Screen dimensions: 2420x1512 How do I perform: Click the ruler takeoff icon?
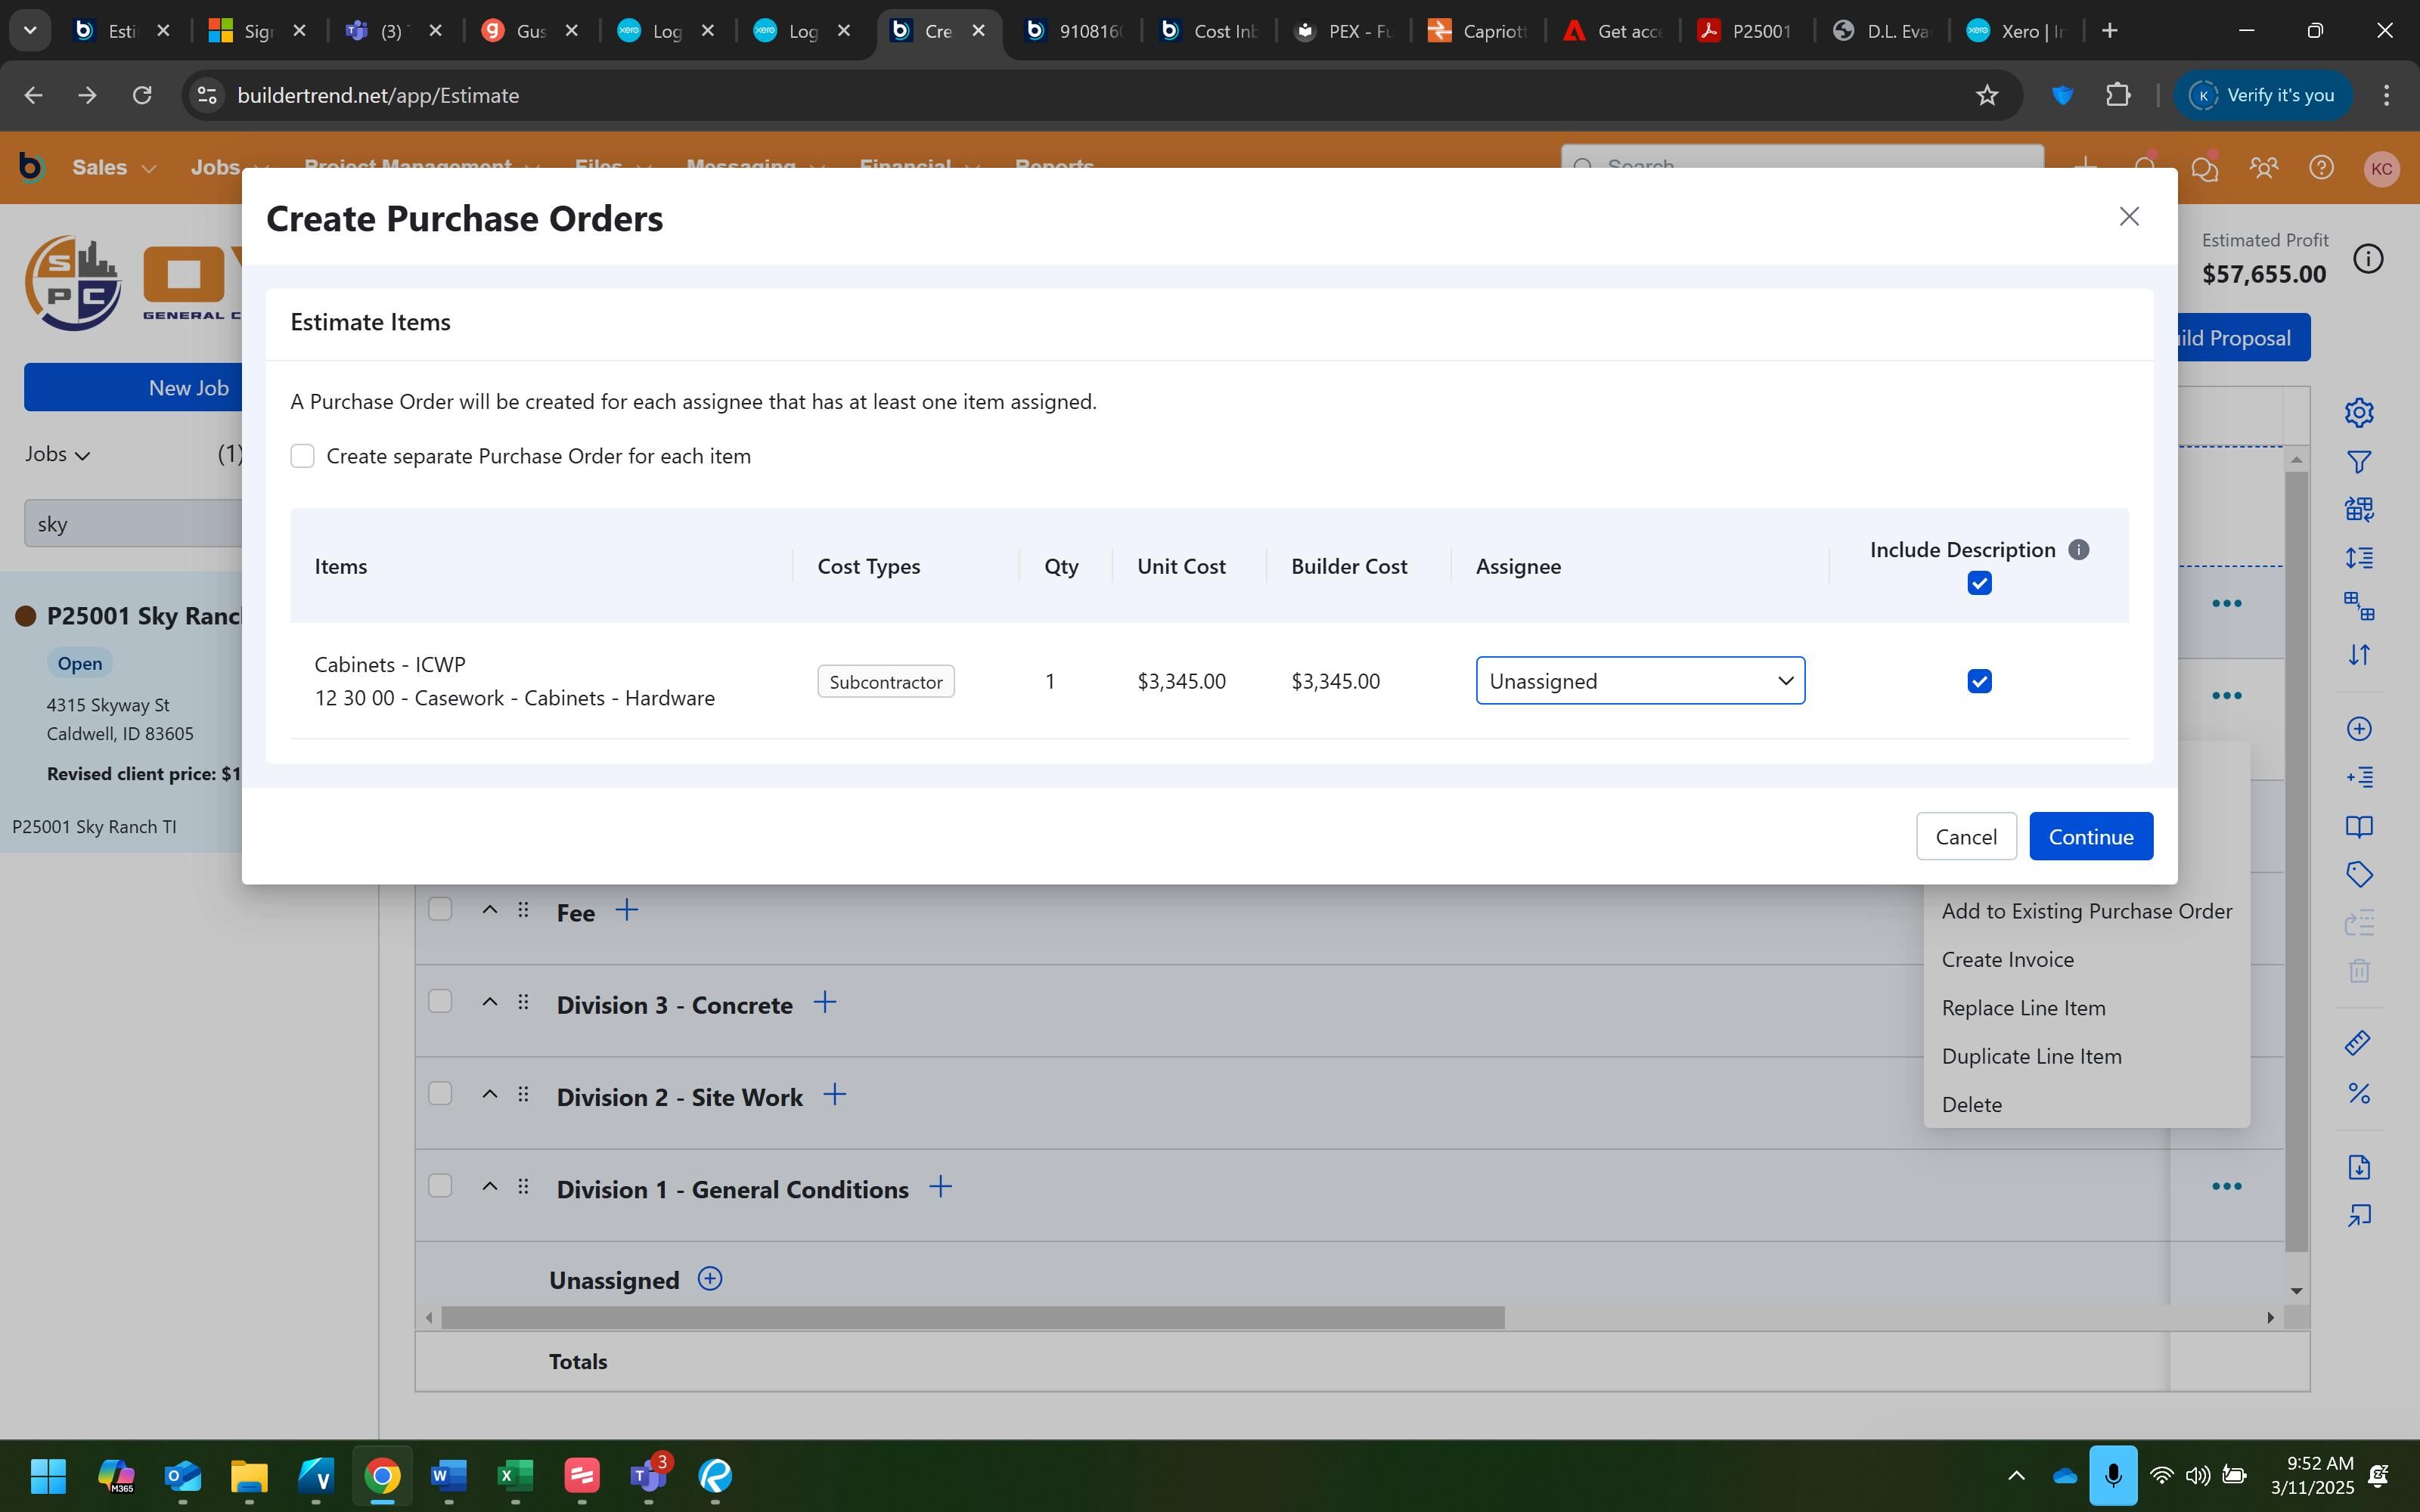[x=2359, y=1043]
